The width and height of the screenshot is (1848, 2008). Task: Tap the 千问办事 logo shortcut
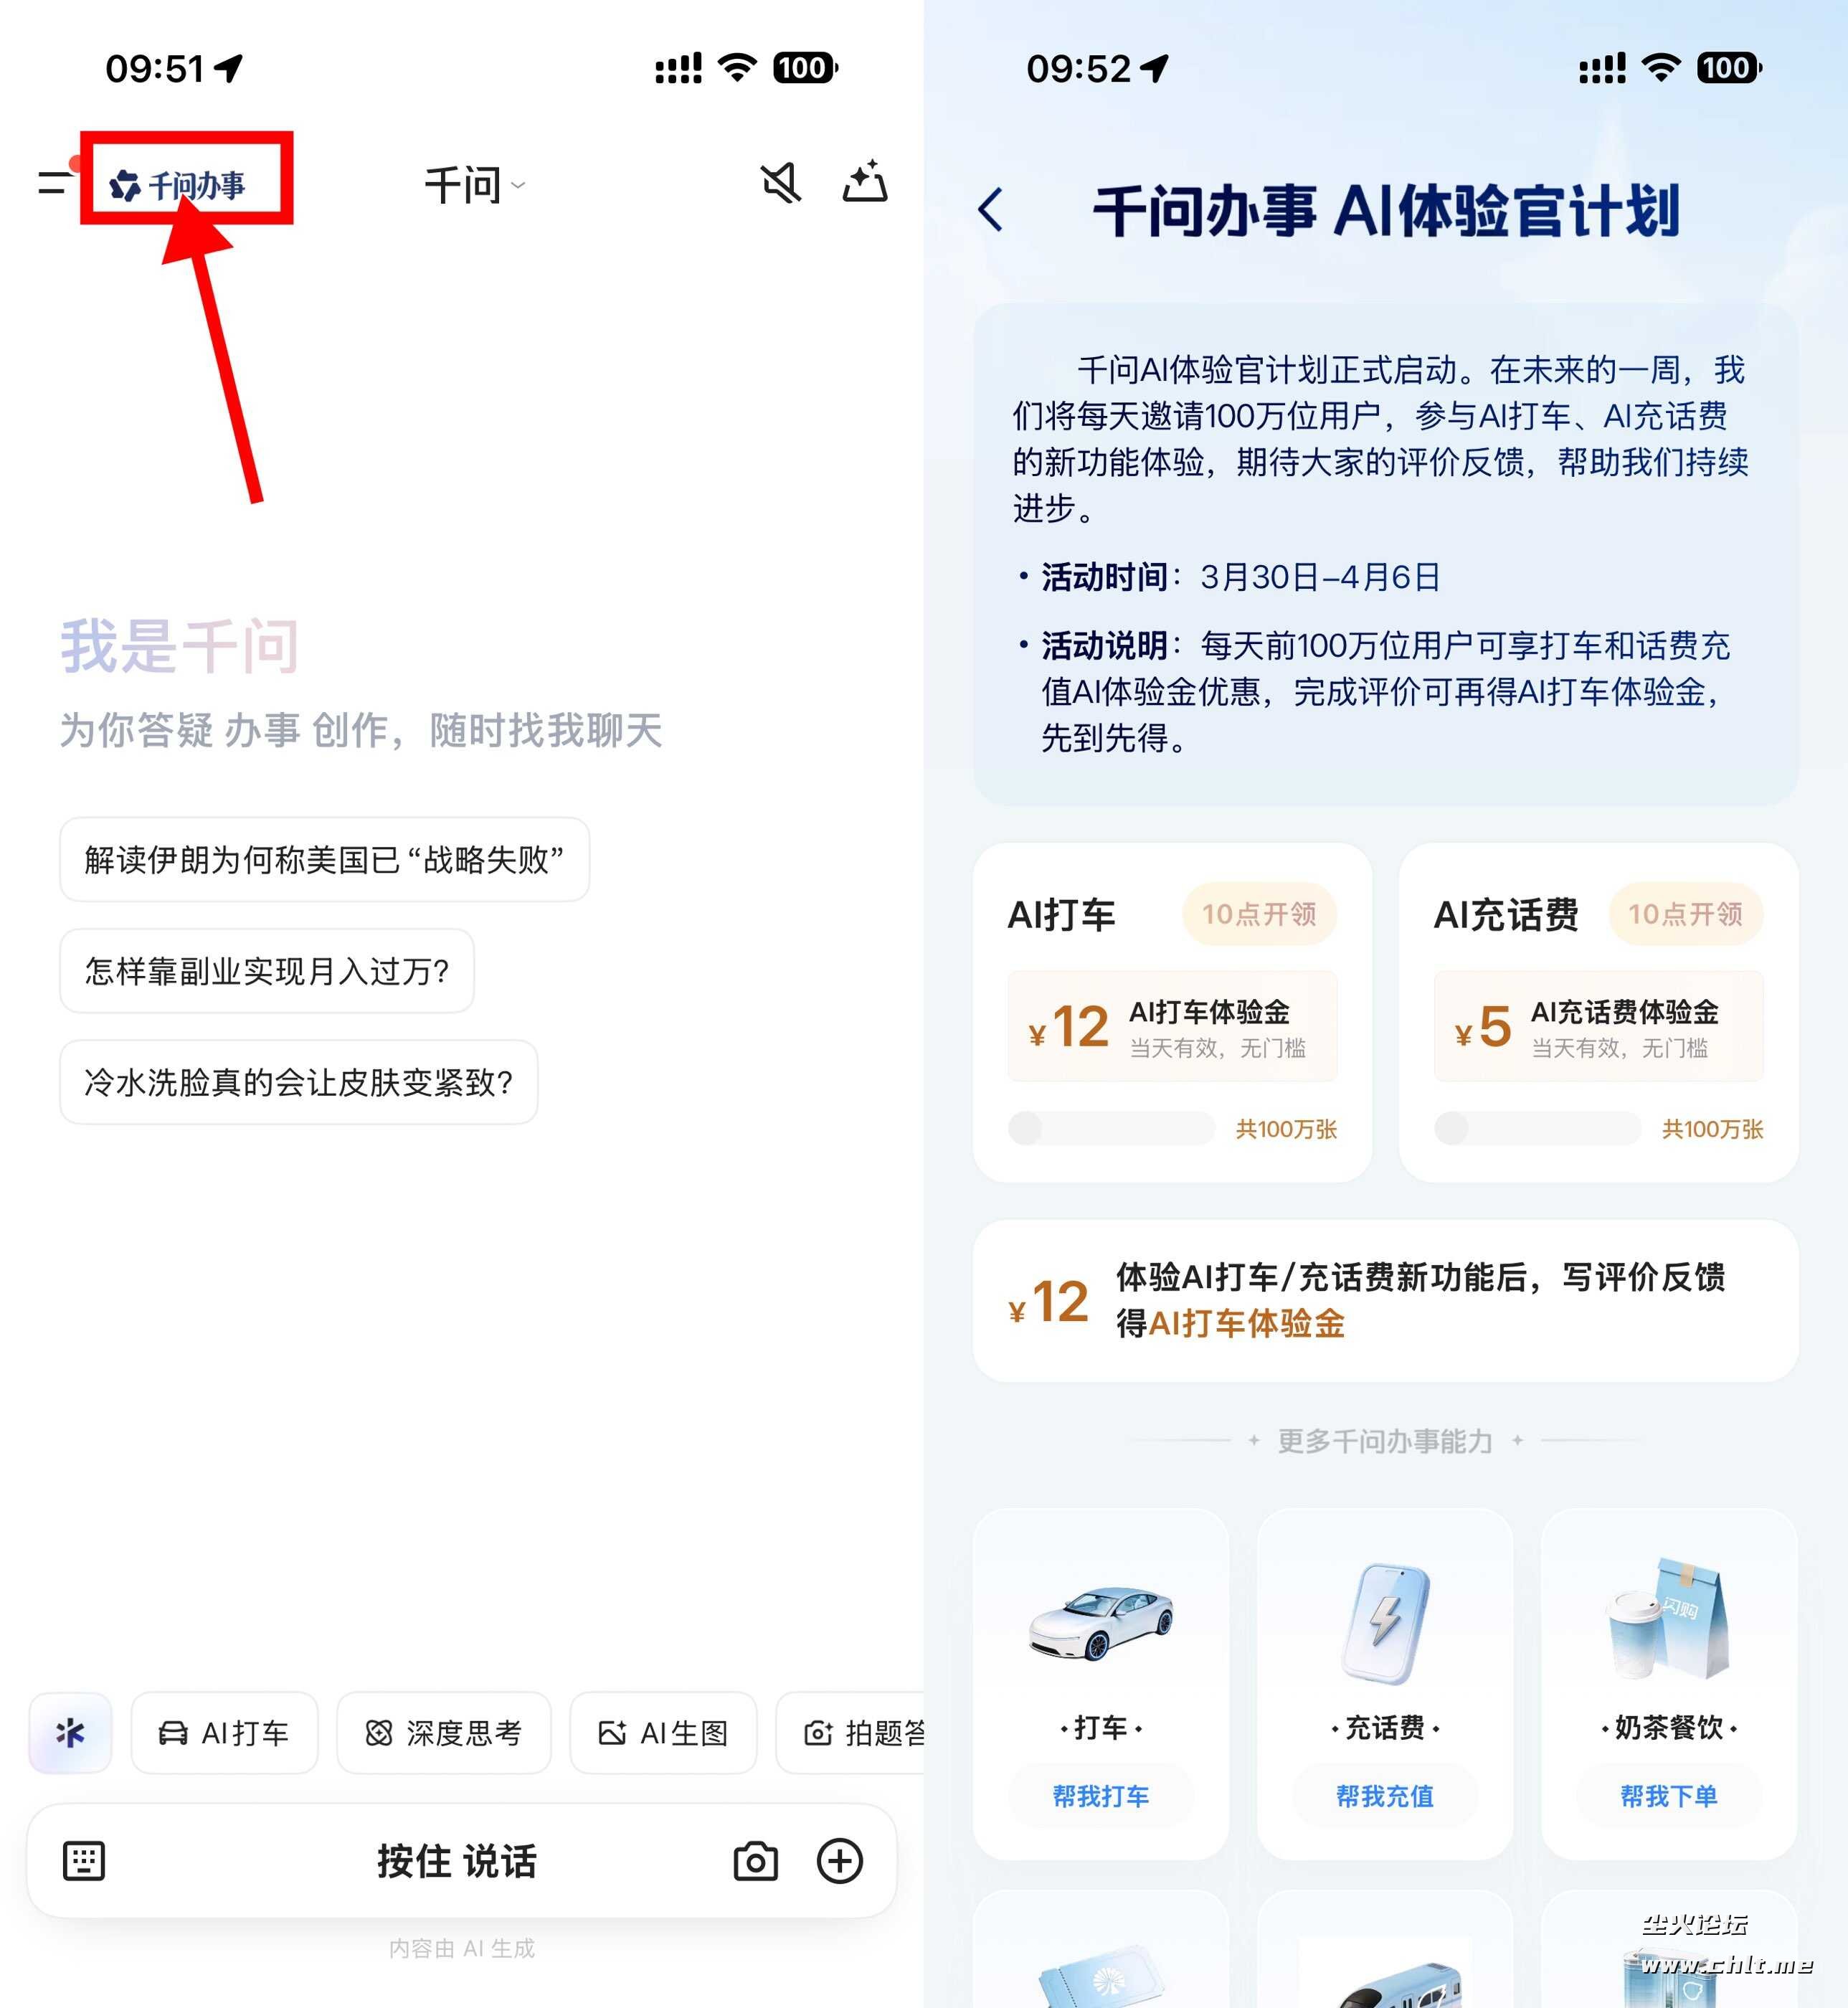pyautogui.click(x=177, y=185)
